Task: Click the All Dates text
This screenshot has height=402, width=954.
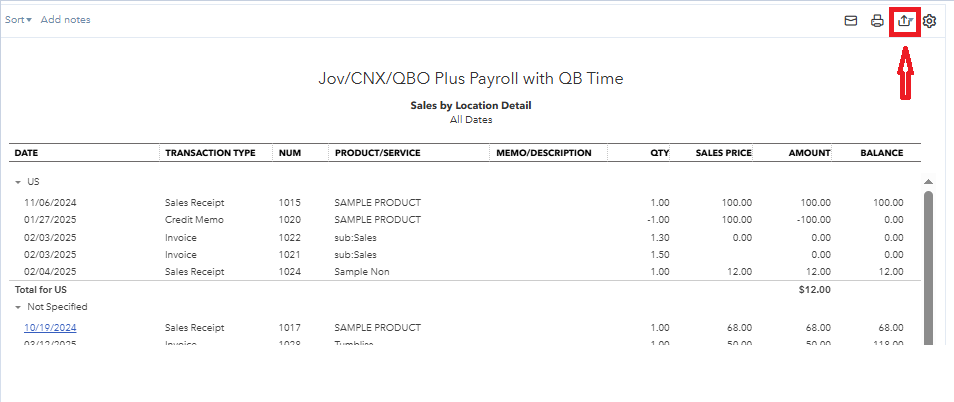Action: (471, 120)
